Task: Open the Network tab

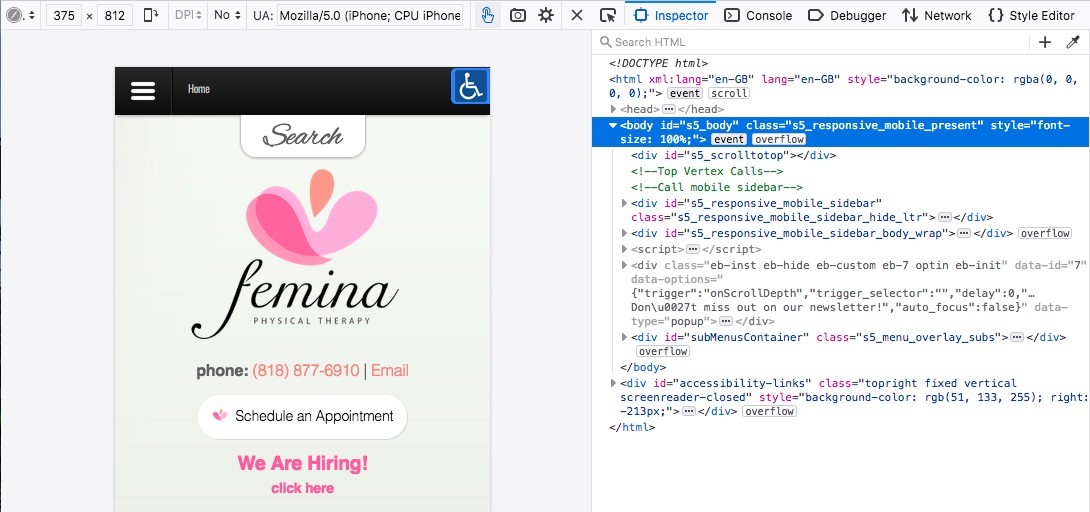Action: click(936, 15)
